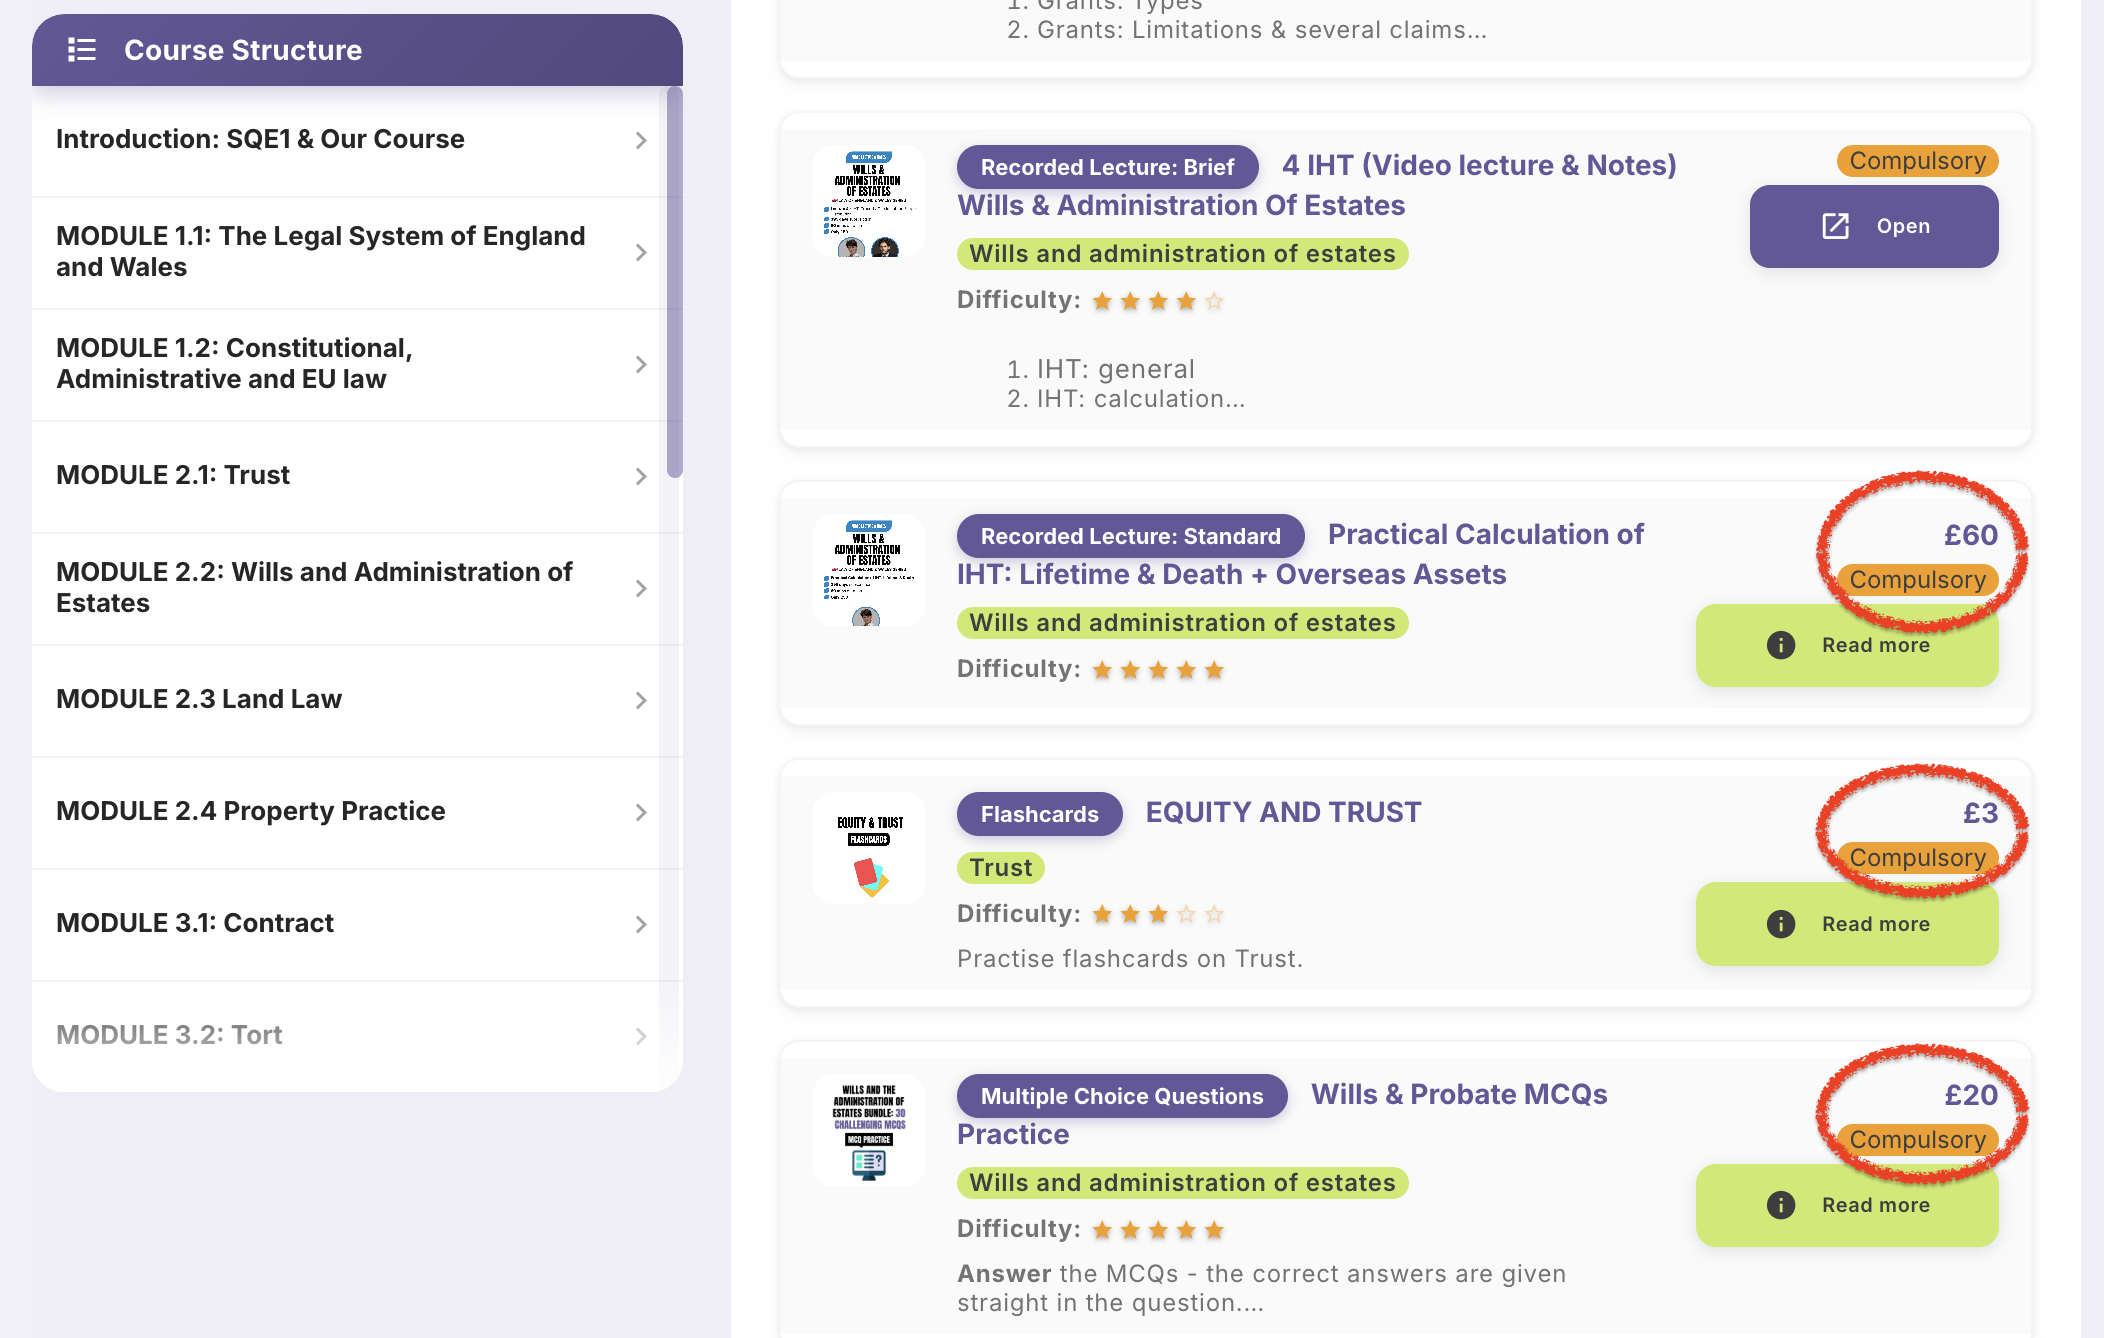Expand MODULE 2.1: Trust chevron
Viewport: 2104px width, 1338px height.
pos(641,477)
